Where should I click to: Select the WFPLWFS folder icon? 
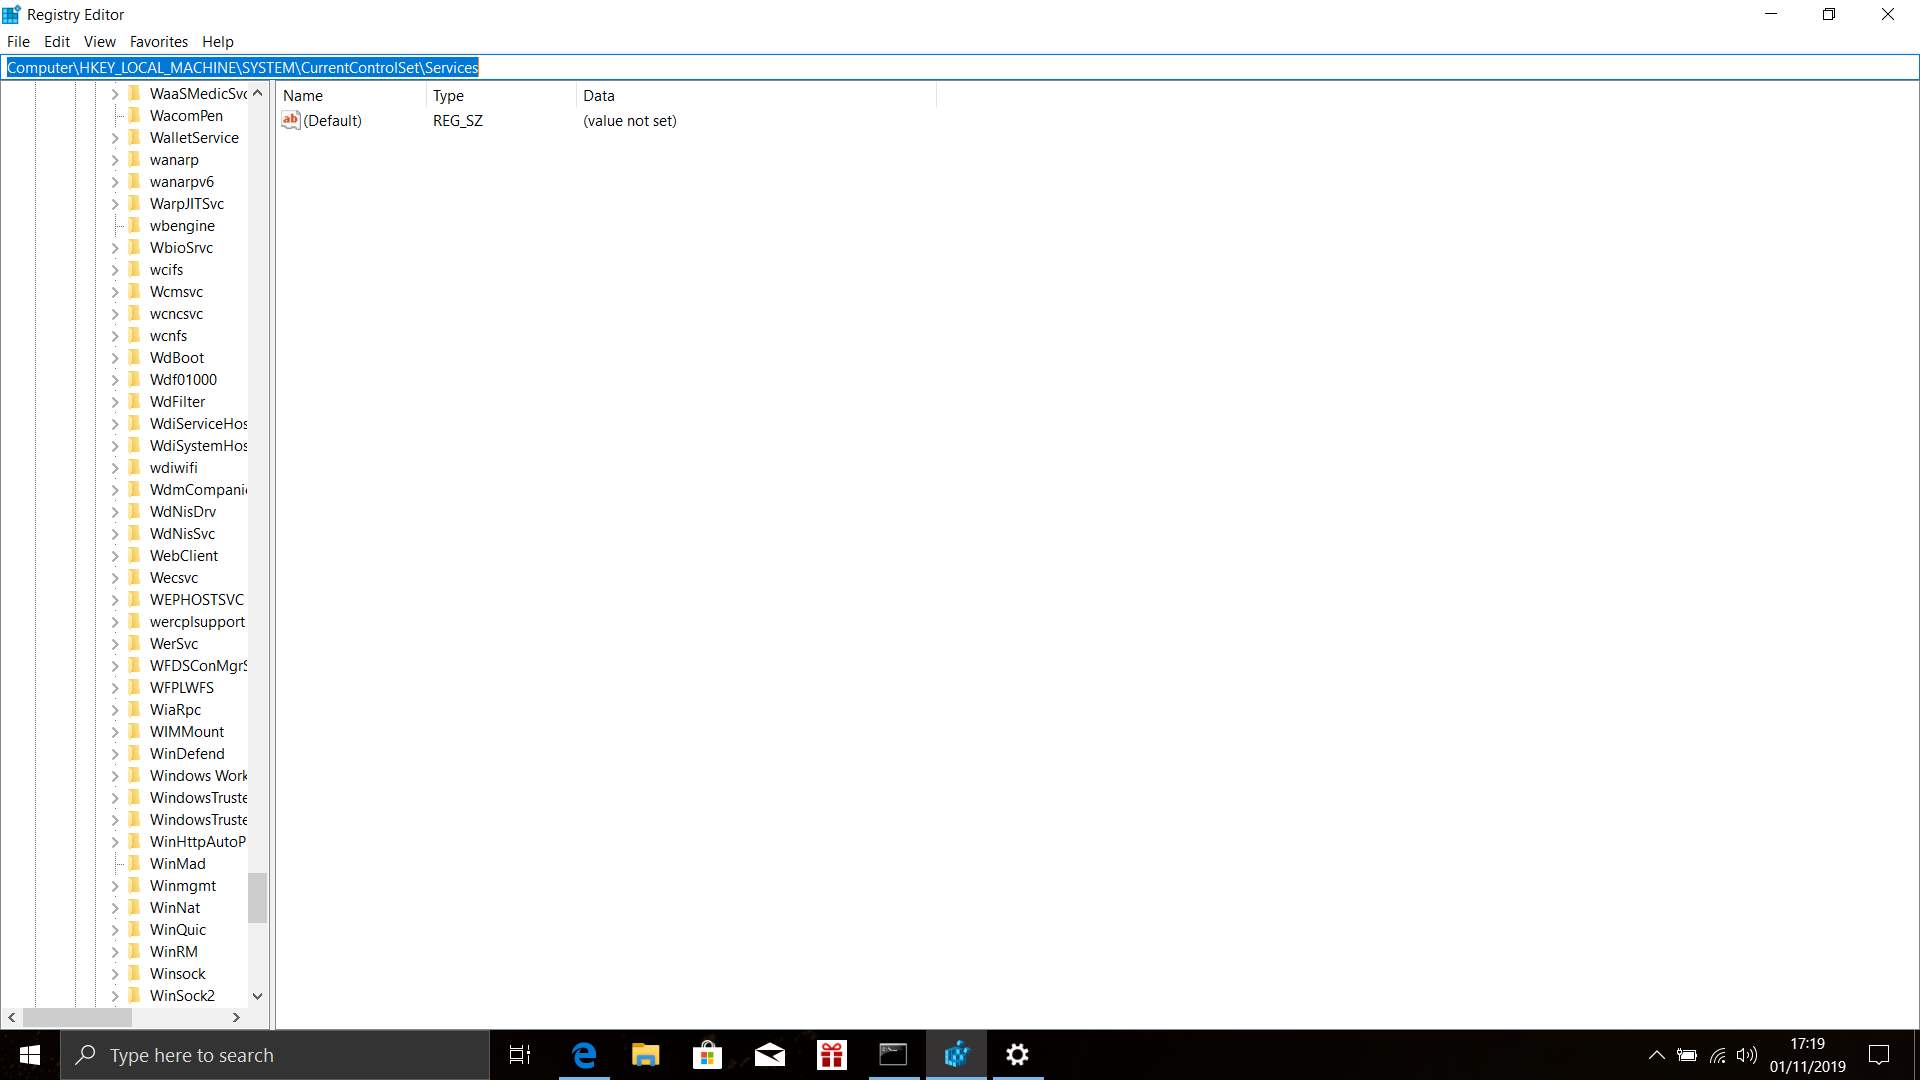tap(135, 687)
